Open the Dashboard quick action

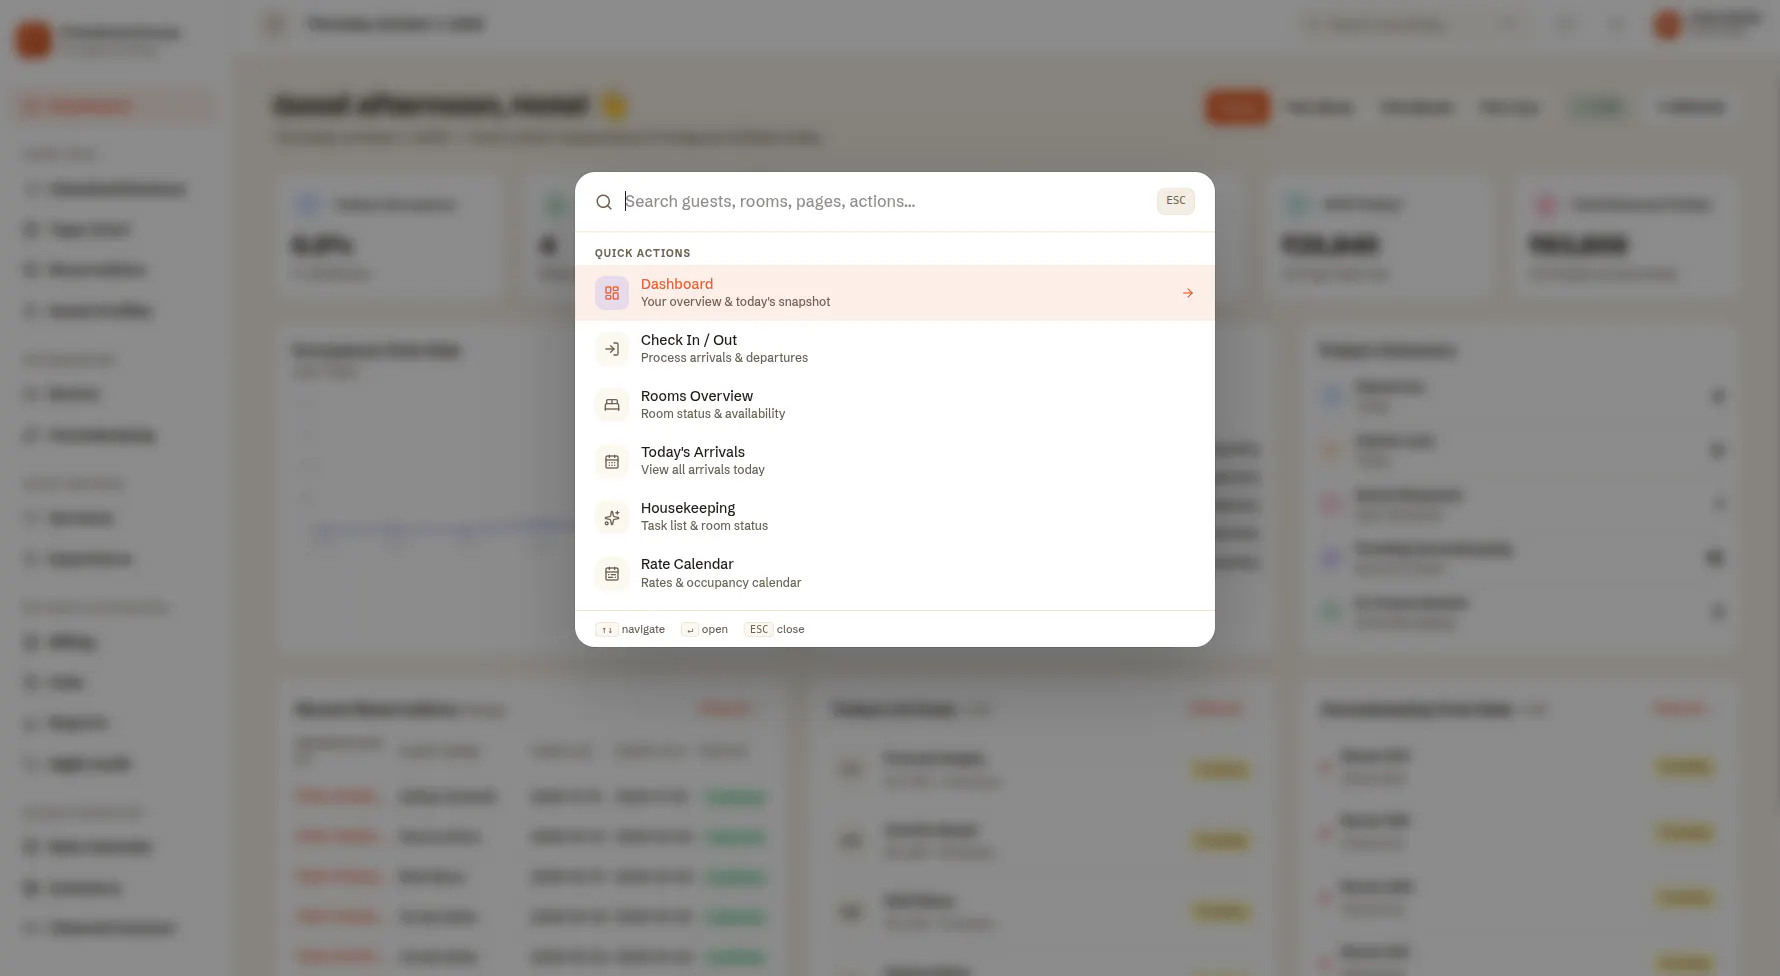pos(895,293)
